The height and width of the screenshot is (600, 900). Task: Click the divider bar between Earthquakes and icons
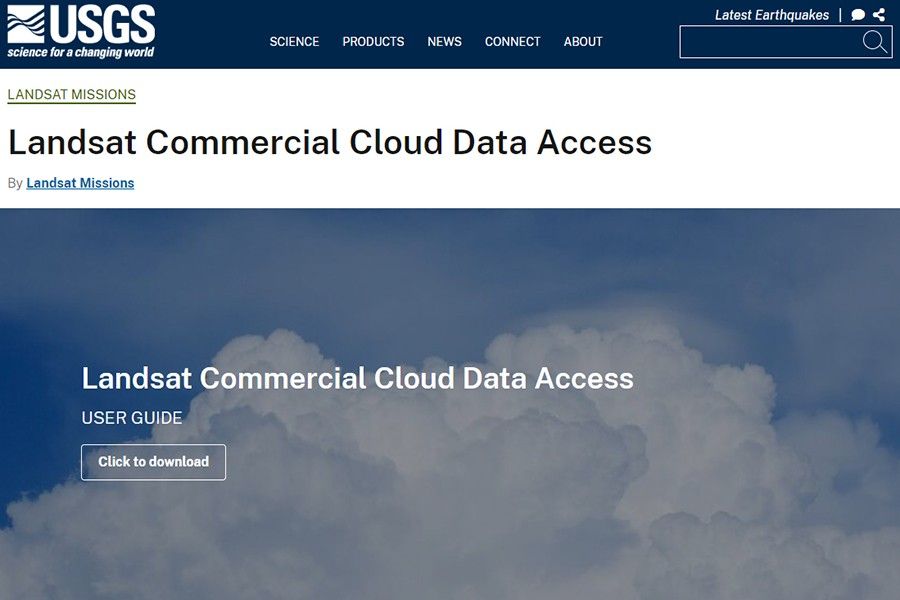(841, 15)
